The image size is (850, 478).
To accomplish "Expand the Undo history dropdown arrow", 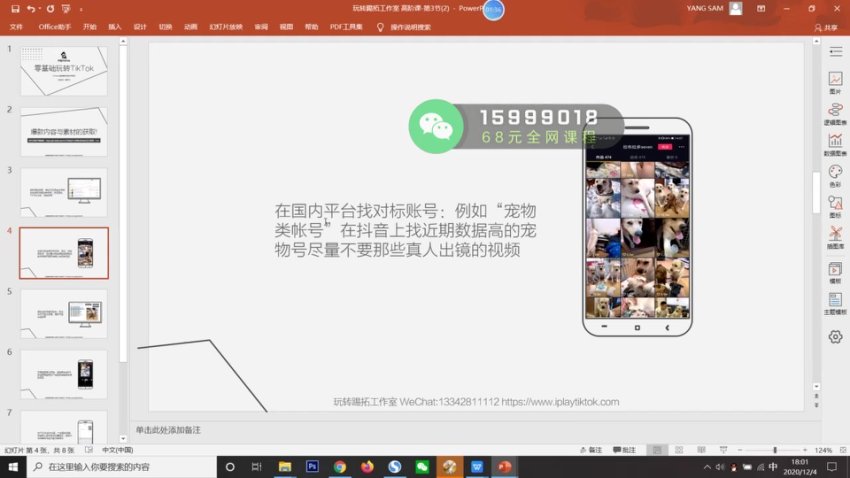I will (40, 8).
